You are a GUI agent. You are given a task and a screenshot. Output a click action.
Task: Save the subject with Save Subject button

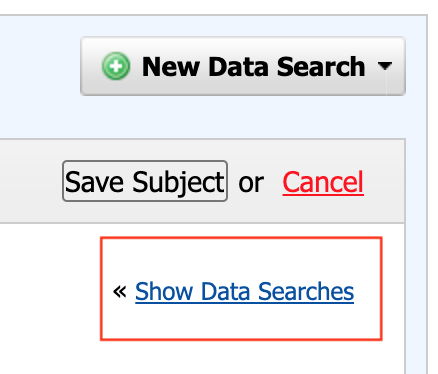tap(145, 181)
